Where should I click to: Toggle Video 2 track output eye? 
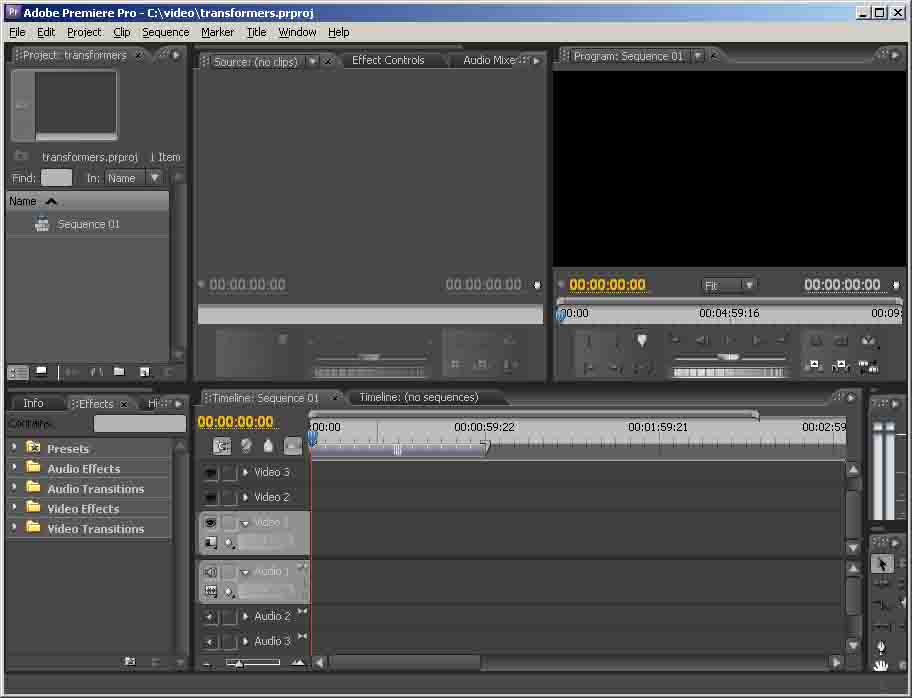tap(211, 497)
